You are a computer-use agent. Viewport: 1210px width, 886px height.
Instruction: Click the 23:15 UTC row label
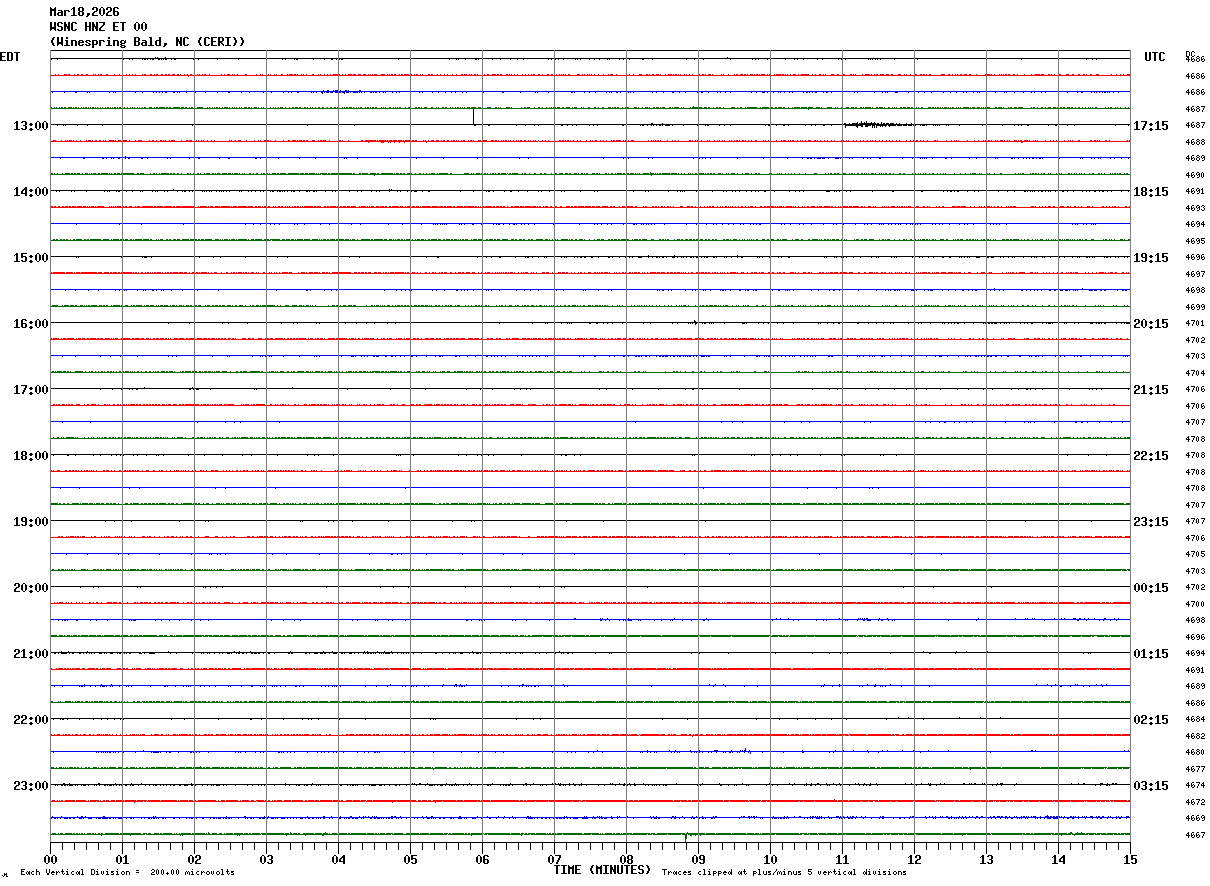point(1151,522)
